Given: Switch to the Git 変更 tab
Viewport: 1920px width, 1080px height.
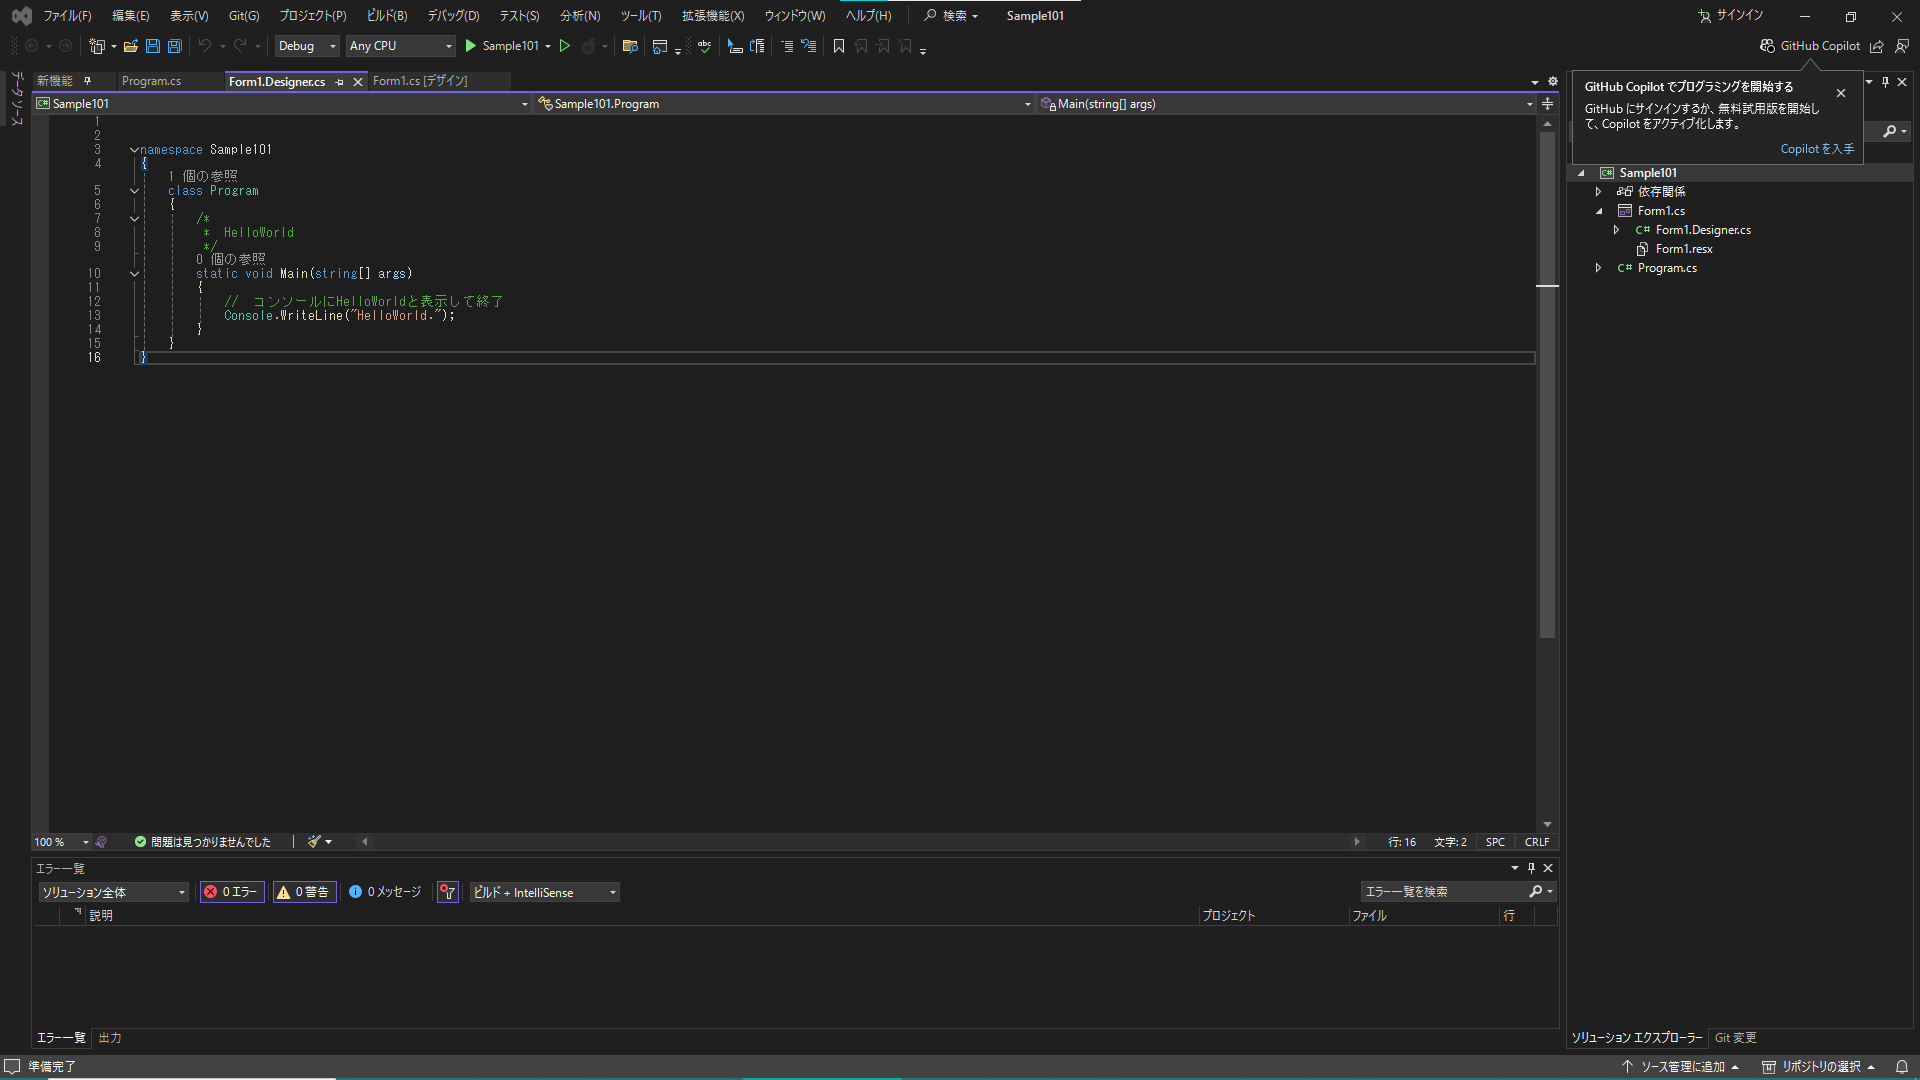Looking at the screenshot, I should 1735,1038.
